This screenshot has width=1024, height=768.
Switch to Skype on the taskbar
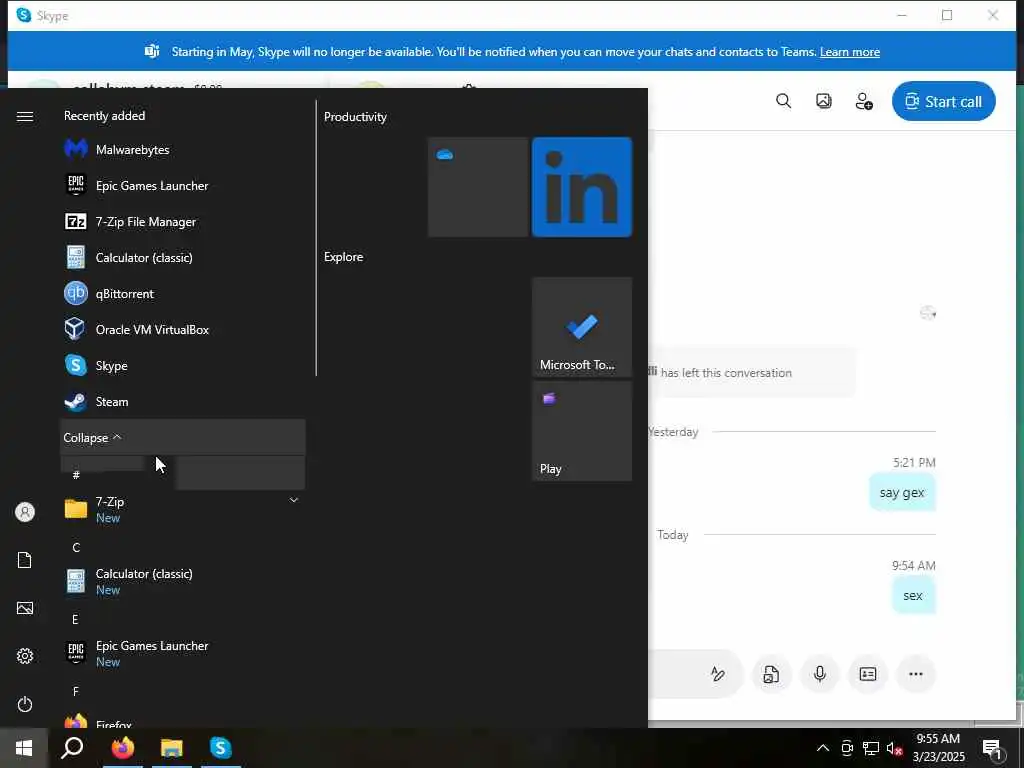[x=221, y=748]
